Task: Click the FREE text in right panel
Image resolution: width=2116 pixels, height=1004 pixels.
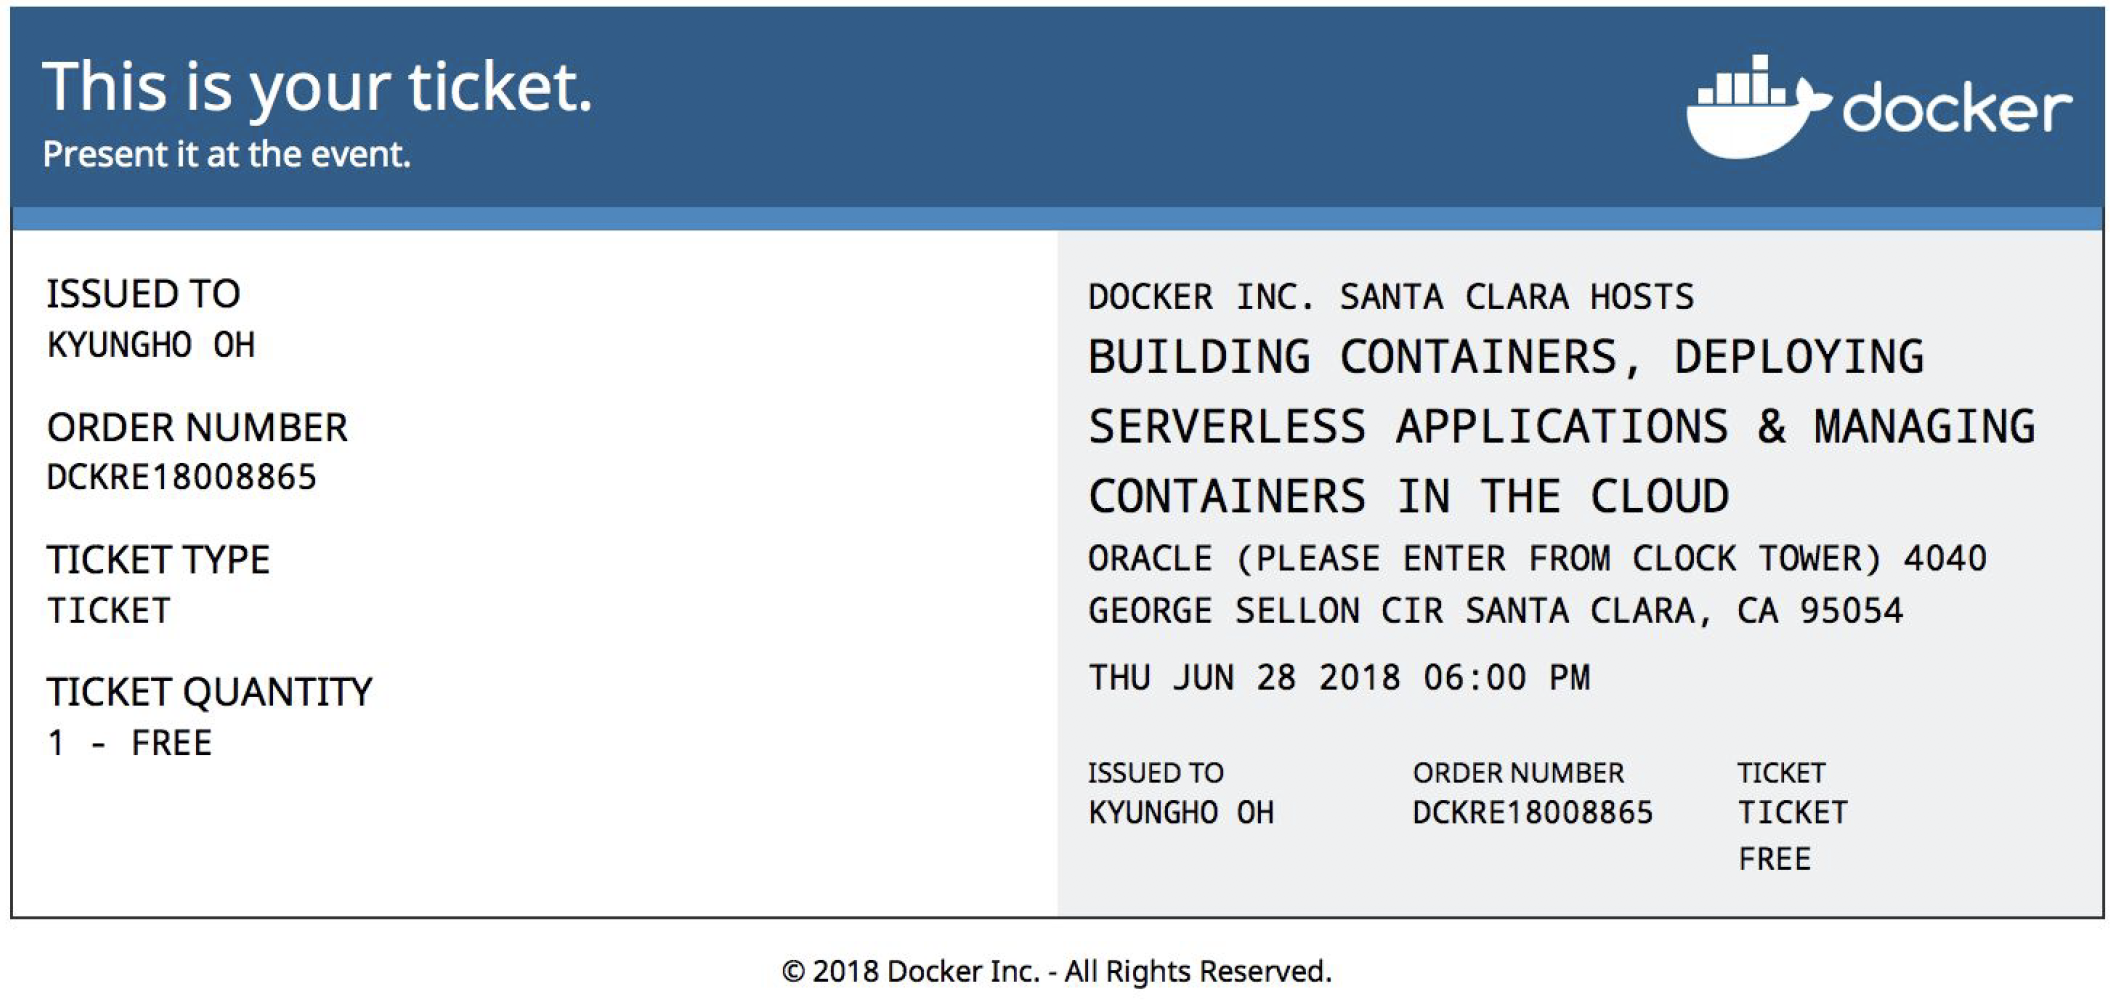Action: [1774, 859]
